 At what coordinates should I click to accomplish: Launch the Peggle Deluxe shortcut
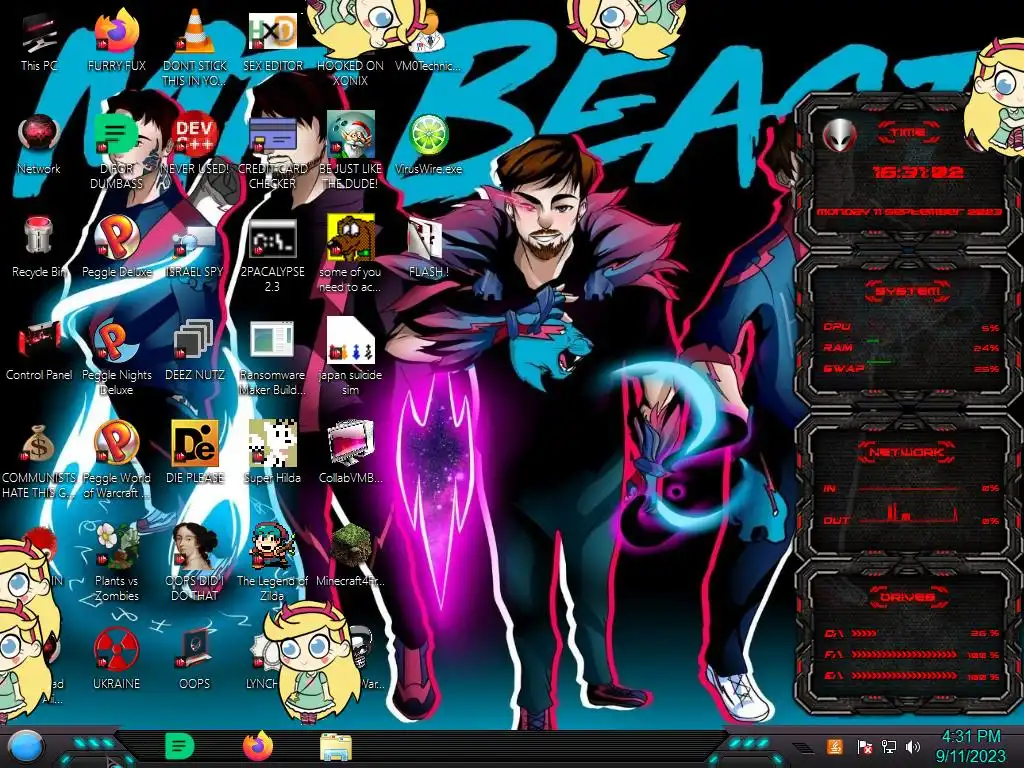coord(116,248)
